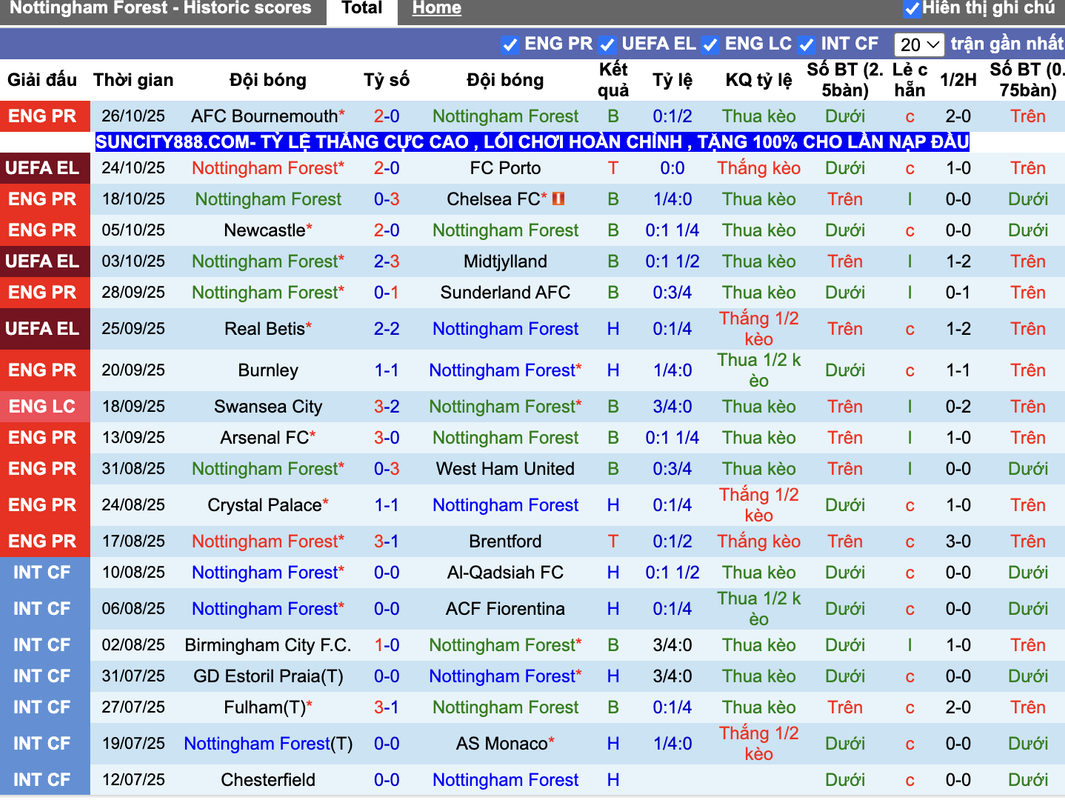Open Al-Qadsiah FC team link
1065x800 pixels.
click(x=505, y=572)
